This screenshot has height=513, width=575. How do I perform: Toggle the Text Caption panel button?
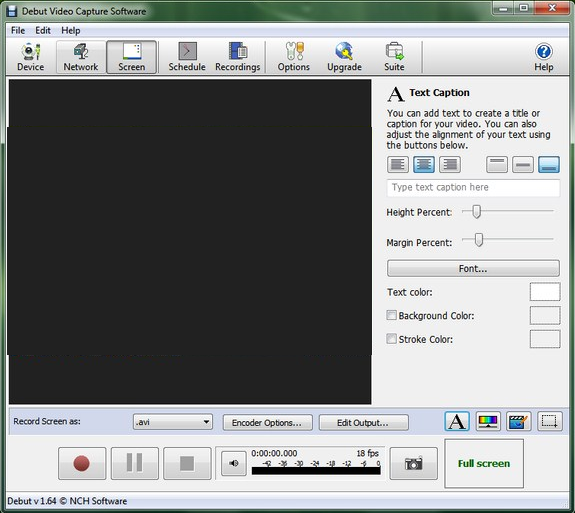pos(457,421)
